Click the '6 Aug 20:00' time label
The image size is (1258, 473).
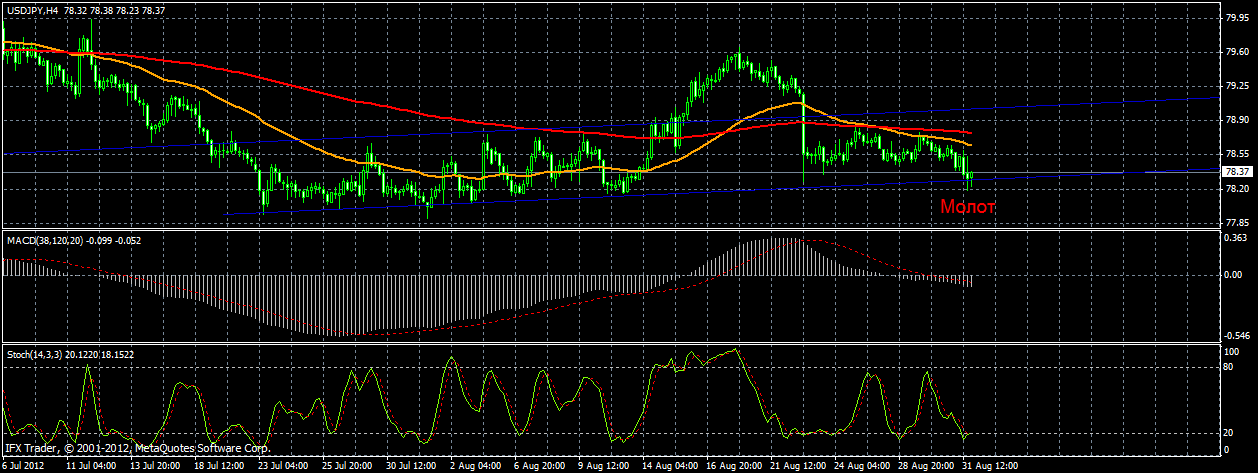(x=539, y=465)
